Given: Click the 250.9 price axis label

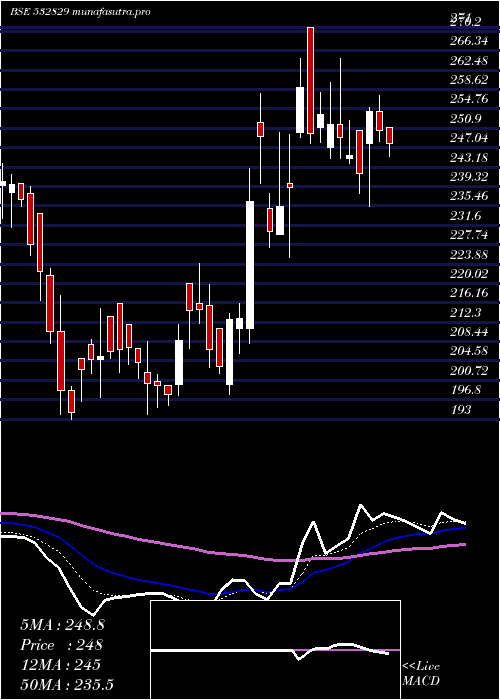Looking at the screenshot, I should coord(465,119).
